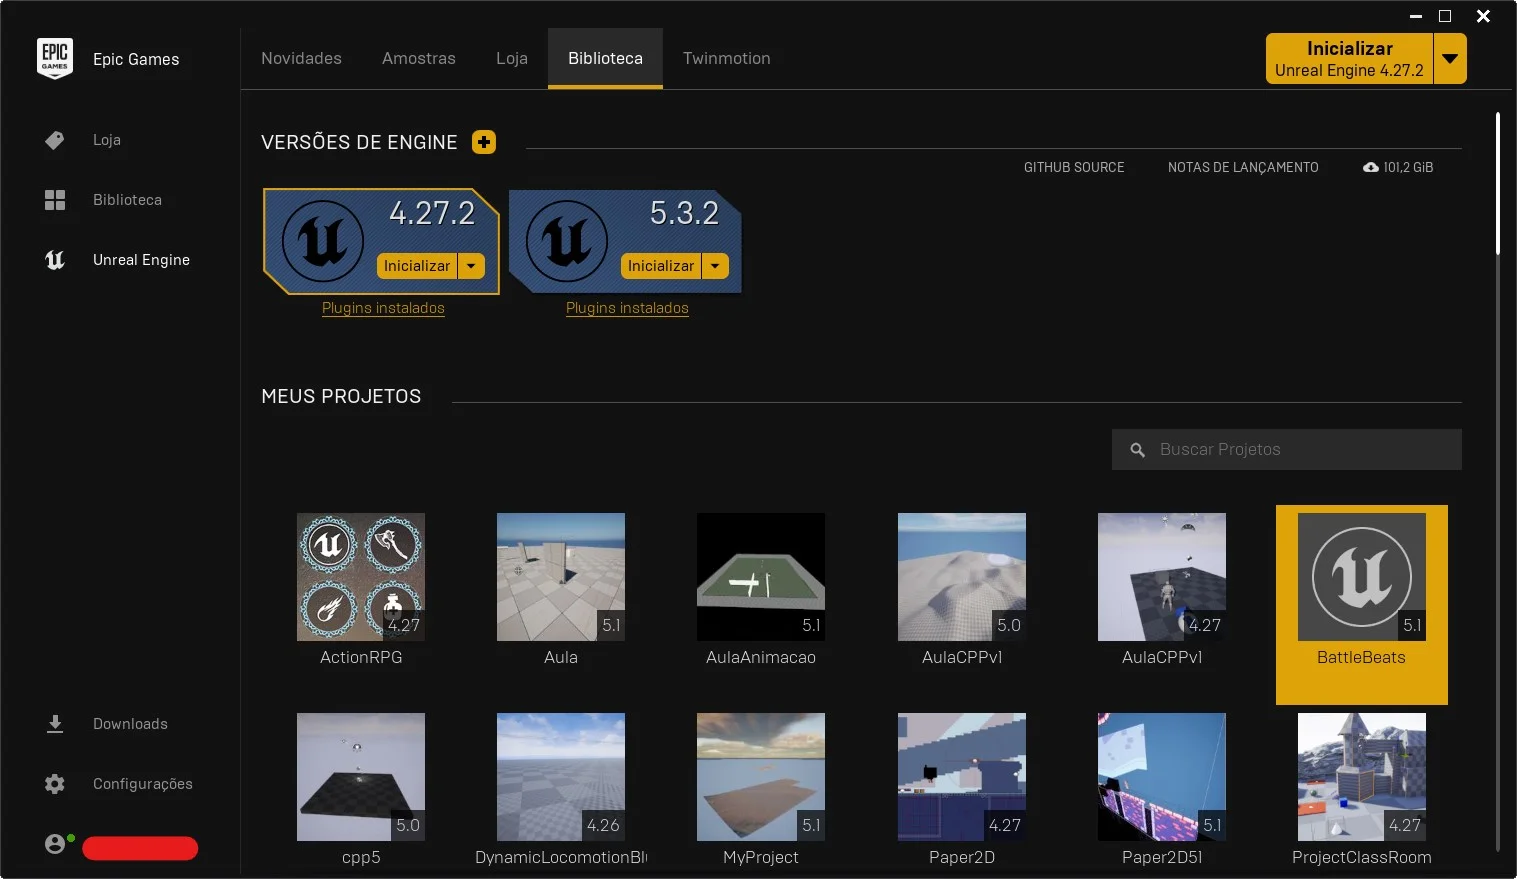Screen dimensions: 1517x879
Task: Click Inicializar on the 5.3.2 engine card
Action: [661, 266]
